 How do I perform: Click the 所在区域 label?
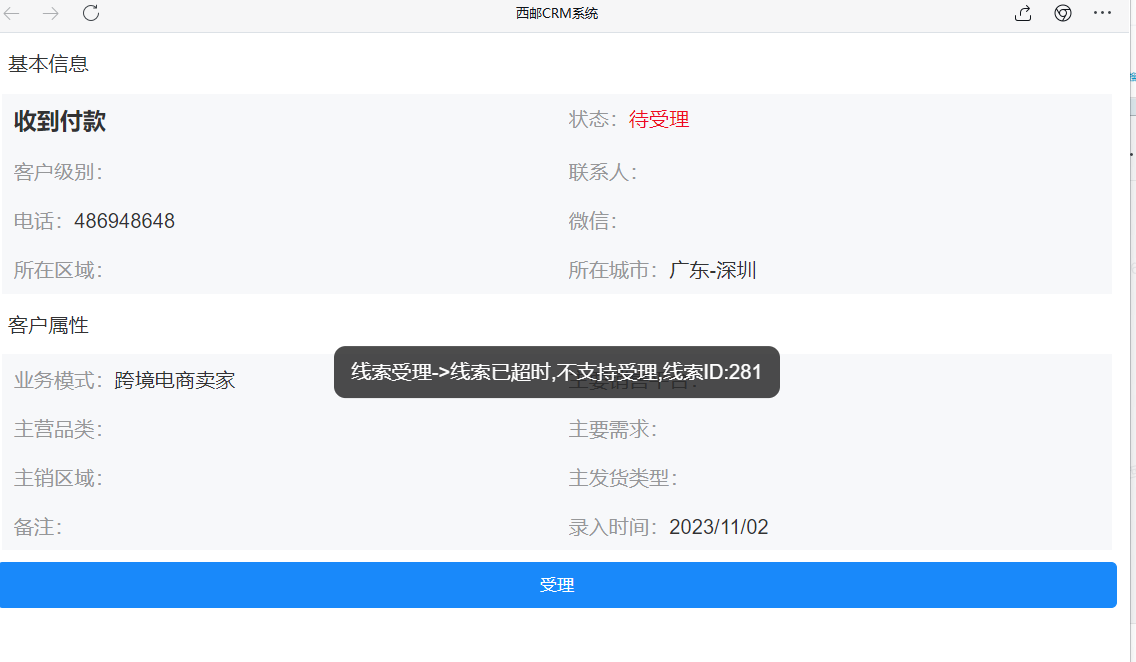58,270
